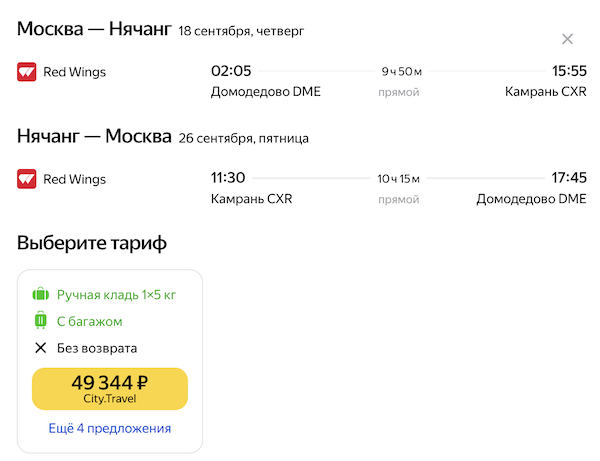Click the Выберите тариф heading
The height and width of the screenshot is (461, 600).
point(92,243)
